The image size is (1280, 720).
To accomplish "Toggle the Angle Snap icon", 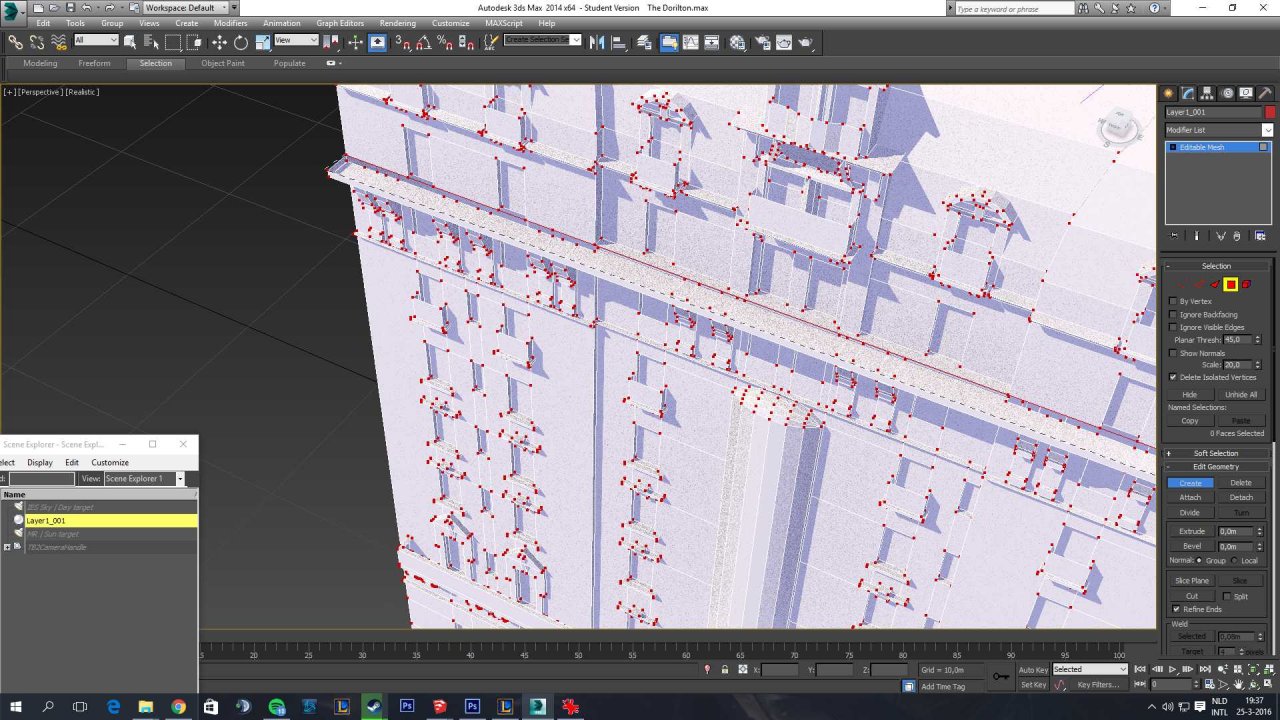I will point(423,42).
